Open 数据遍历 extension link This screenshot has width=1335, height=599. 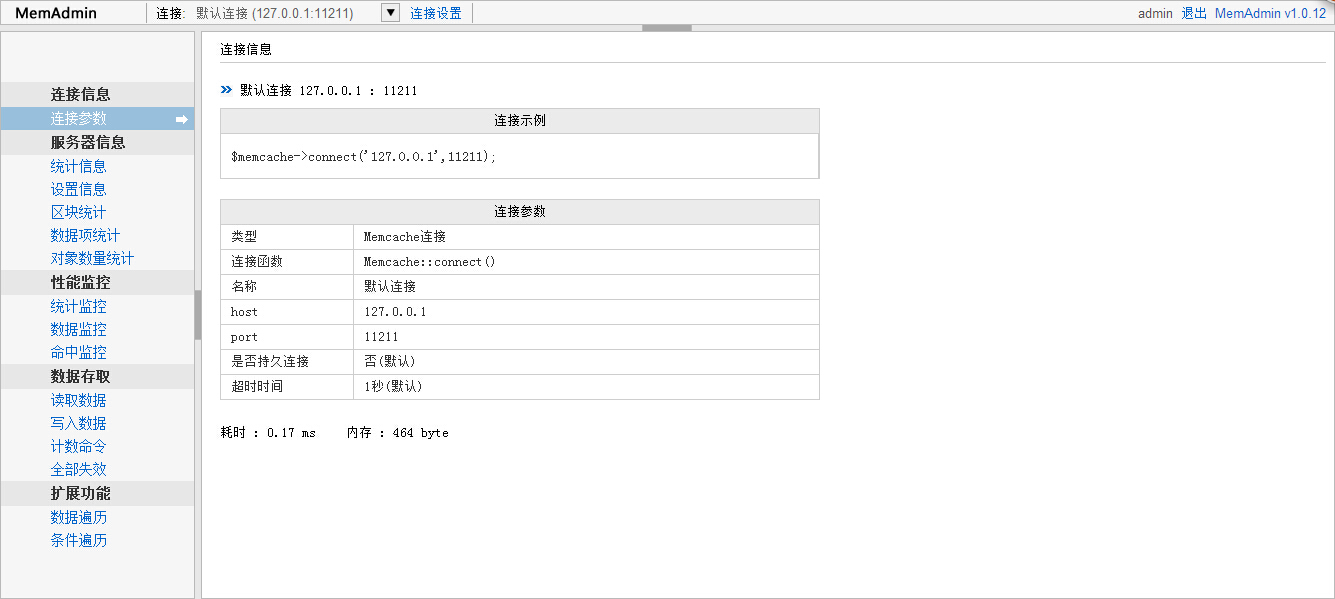[78, 517]
